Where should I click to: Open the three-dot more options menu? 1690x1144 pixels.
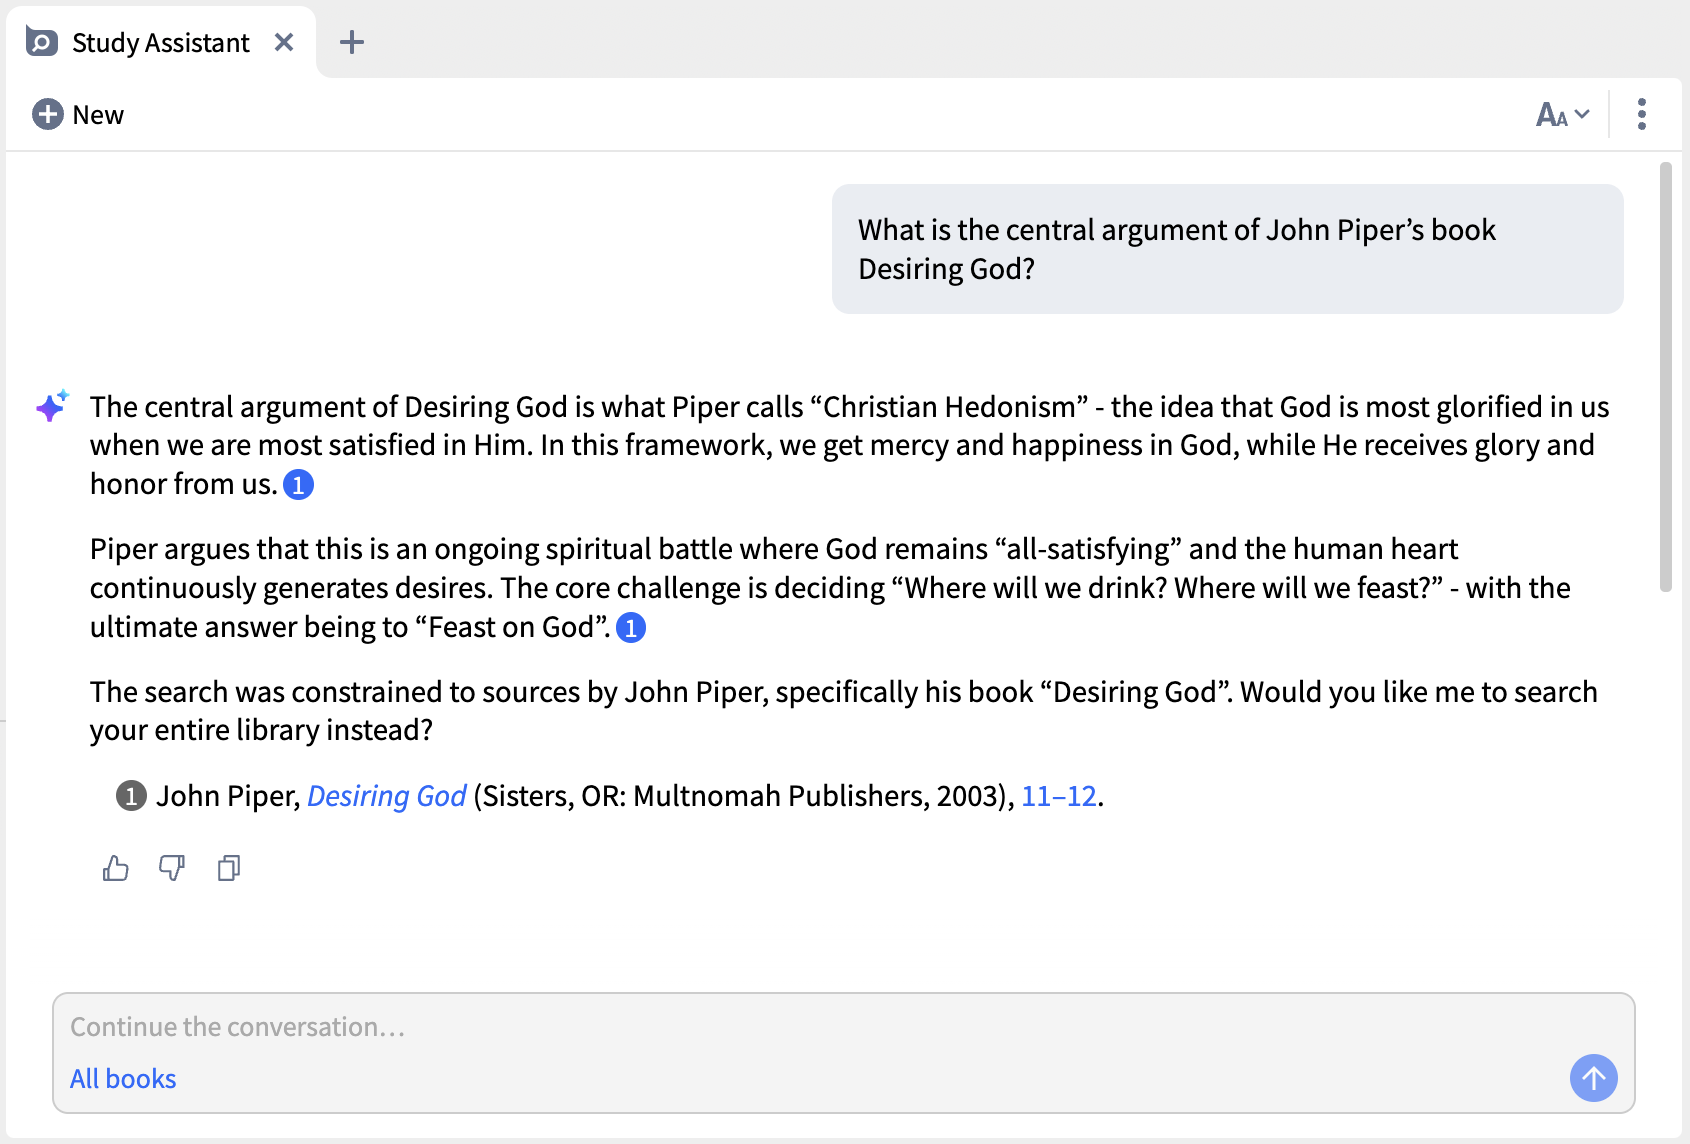point(1641,115)
